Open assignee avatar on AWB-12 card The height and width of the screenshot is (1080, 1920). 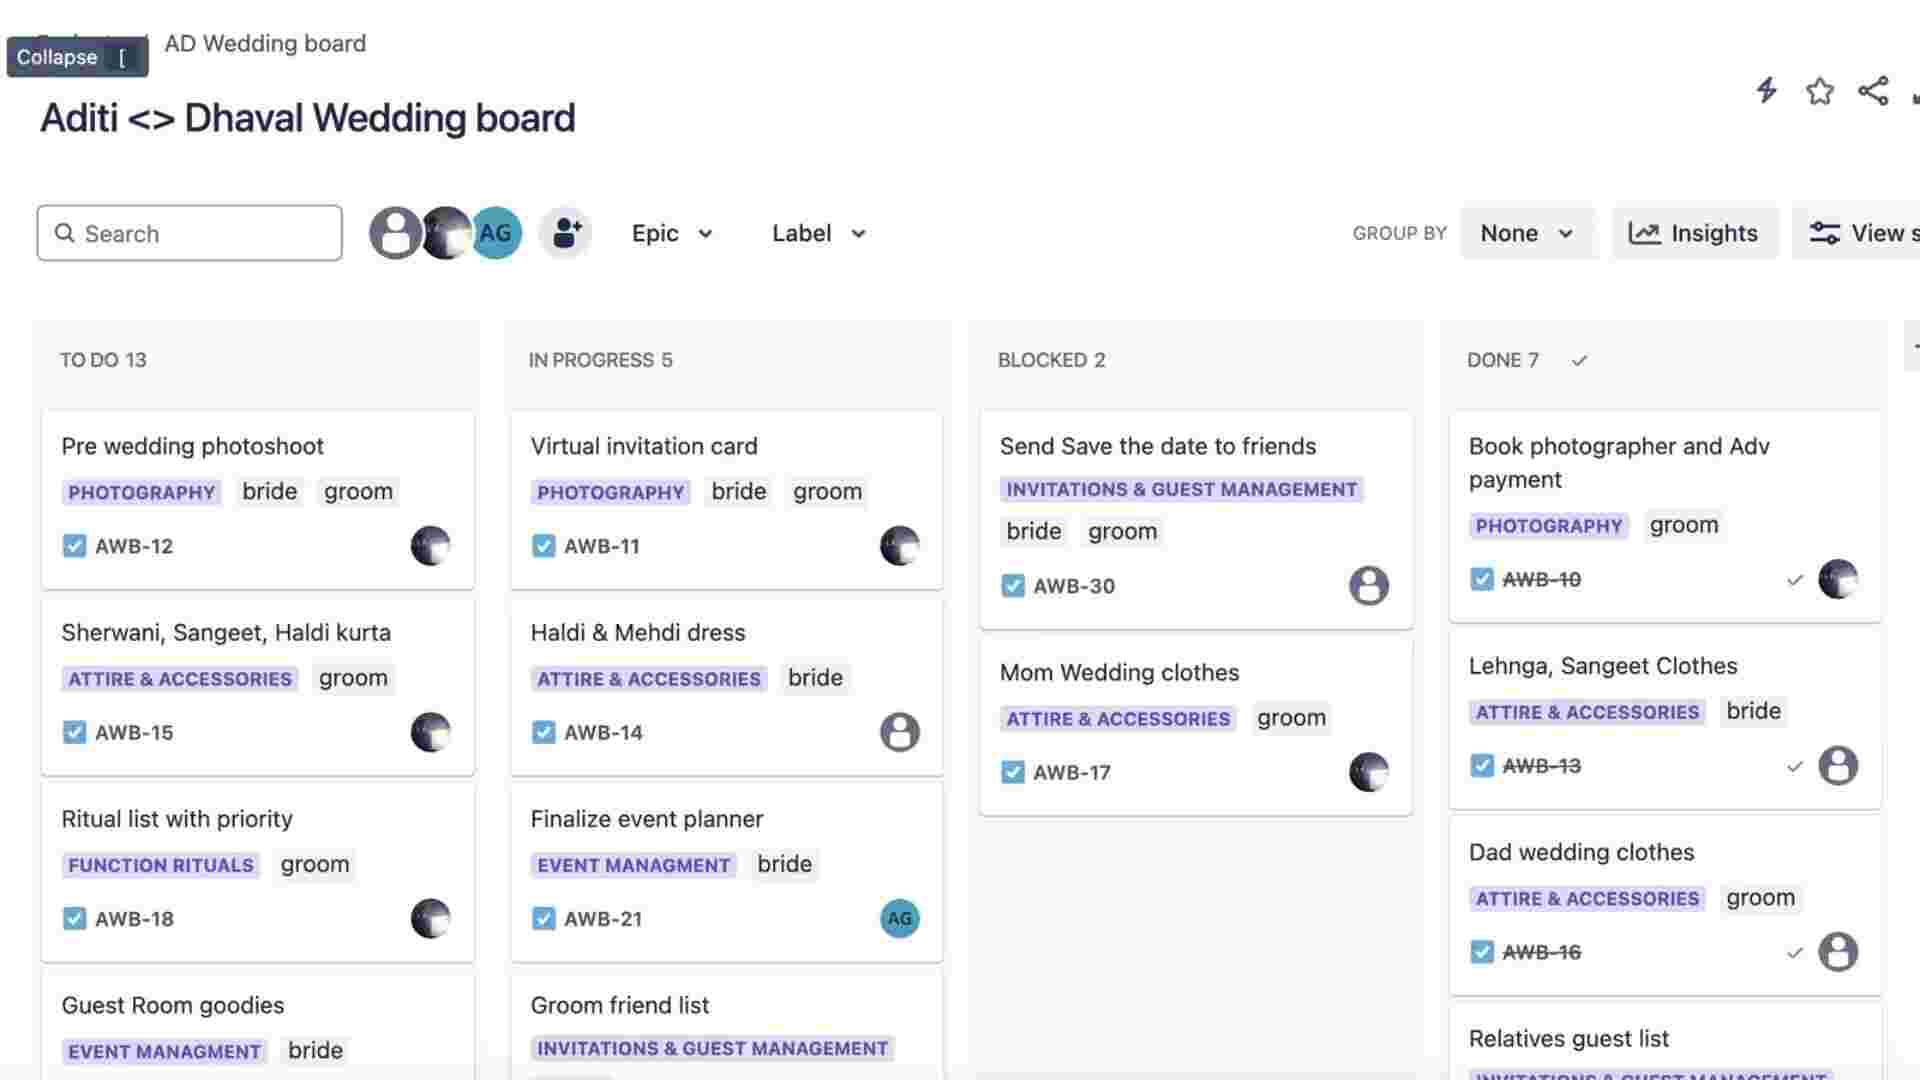point(431,546)
